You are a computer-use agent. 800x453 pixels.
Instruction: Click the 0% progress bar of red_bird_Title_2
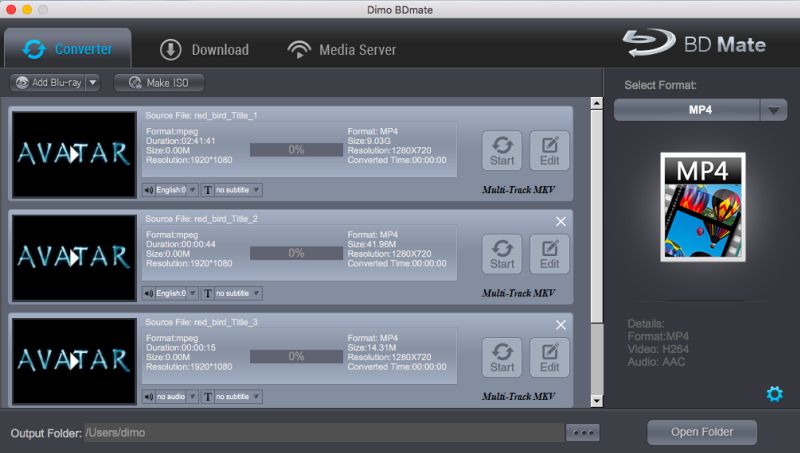click(x=296, y=253)
